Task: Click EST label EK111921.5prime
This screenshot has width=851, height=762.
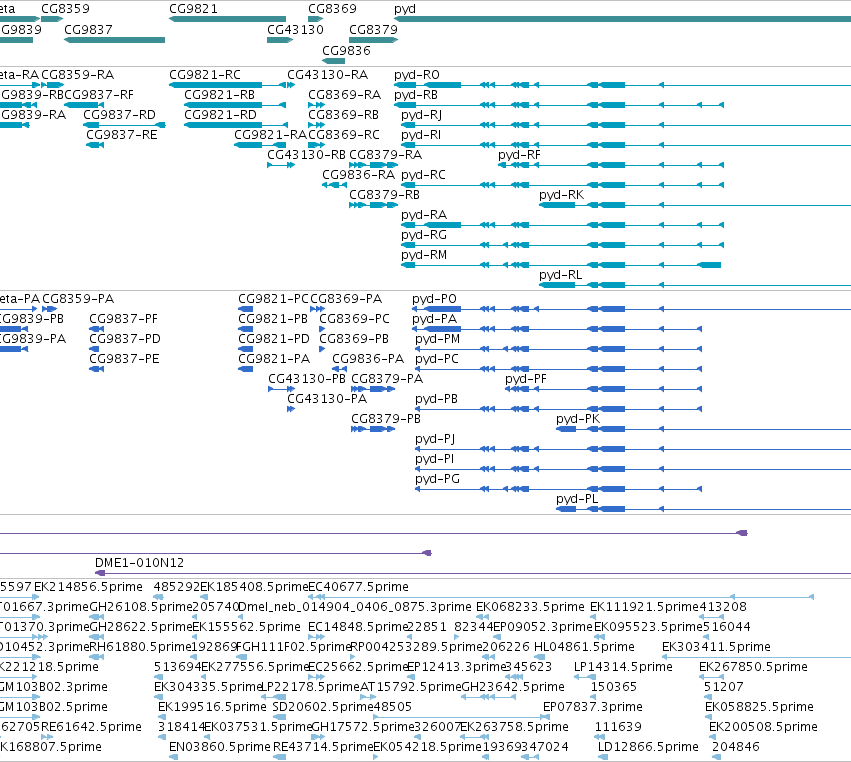Action: coord(644,606)
